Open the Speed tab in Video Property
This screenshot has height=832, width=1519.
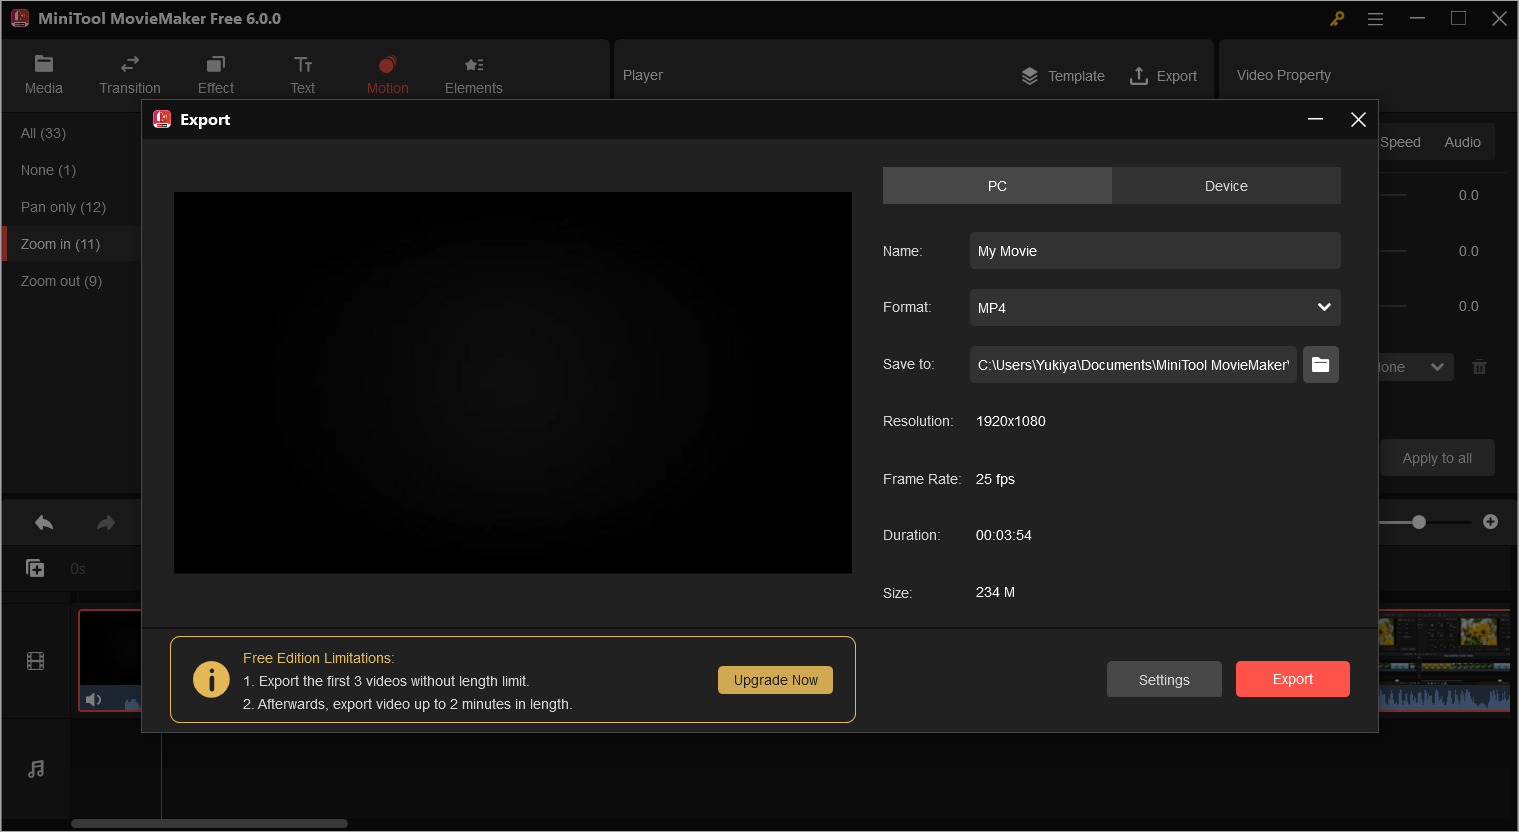click(1400, 142)
